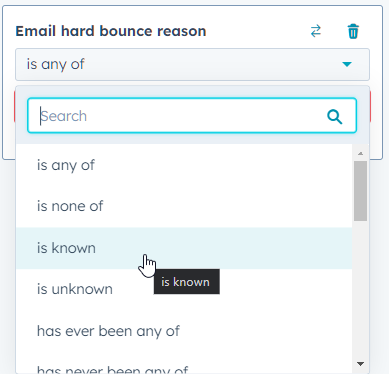Click the scrollbar down arrow

[360, 364]
